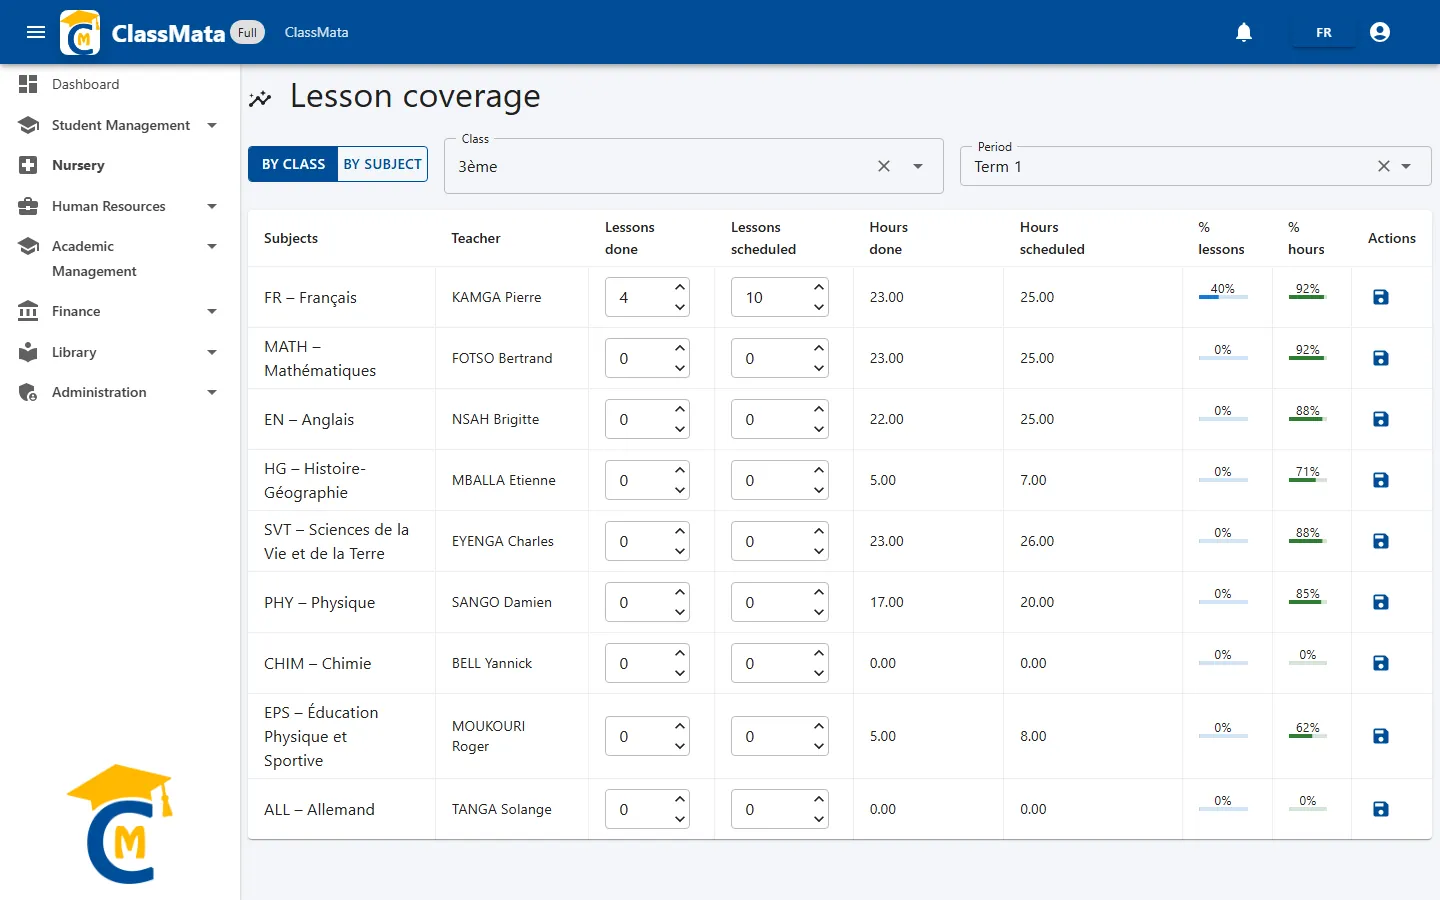This screenshot has height=900, width=1440.
Task: Click Chimie lessons done input field
Action: pyautogui.click(x=647, y=663)
